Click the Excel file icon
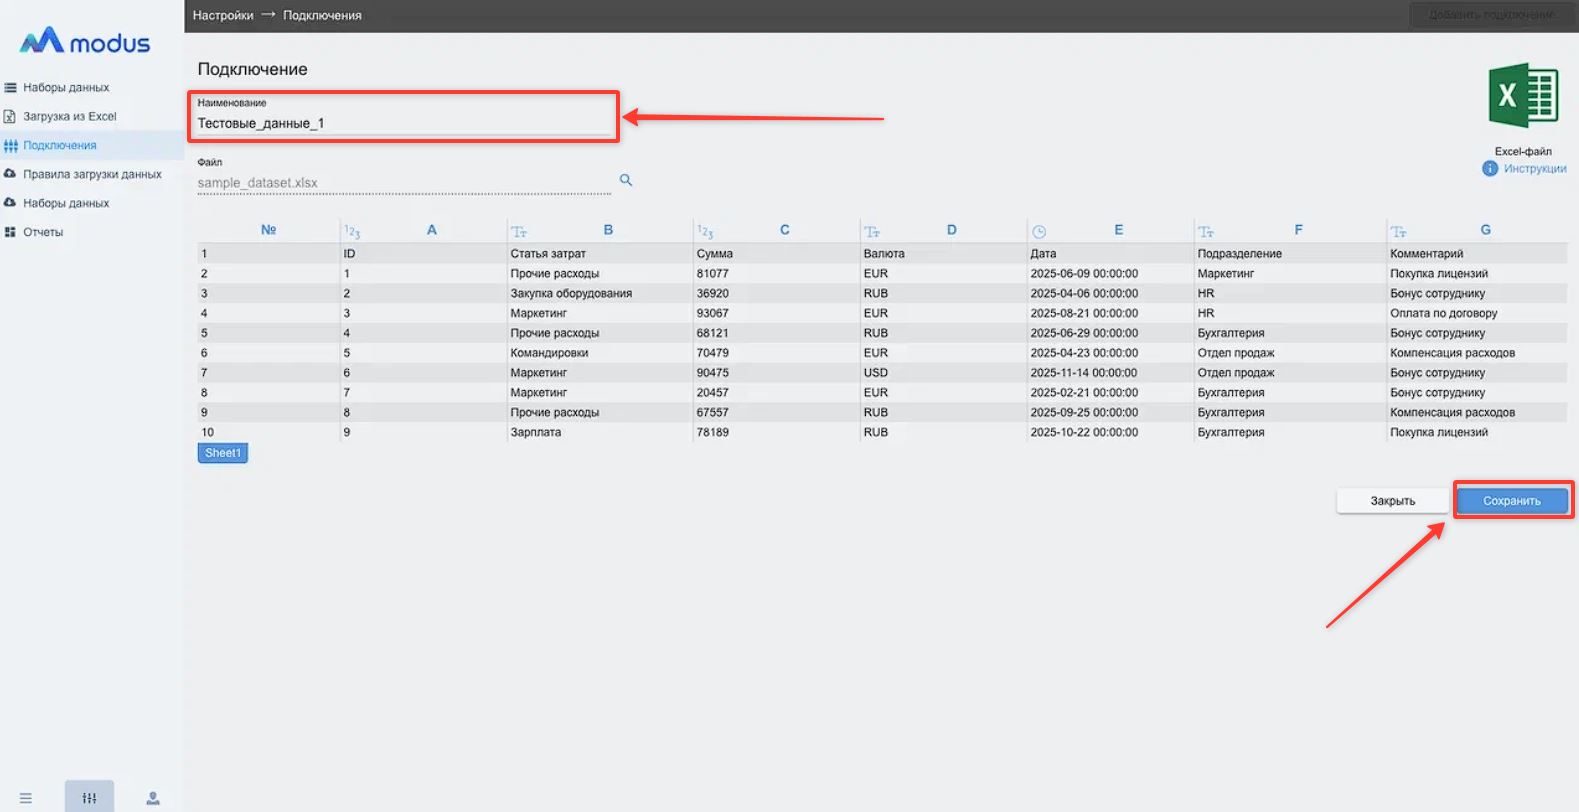This screenshot has height=812, width=1579. click(1522, 96)
